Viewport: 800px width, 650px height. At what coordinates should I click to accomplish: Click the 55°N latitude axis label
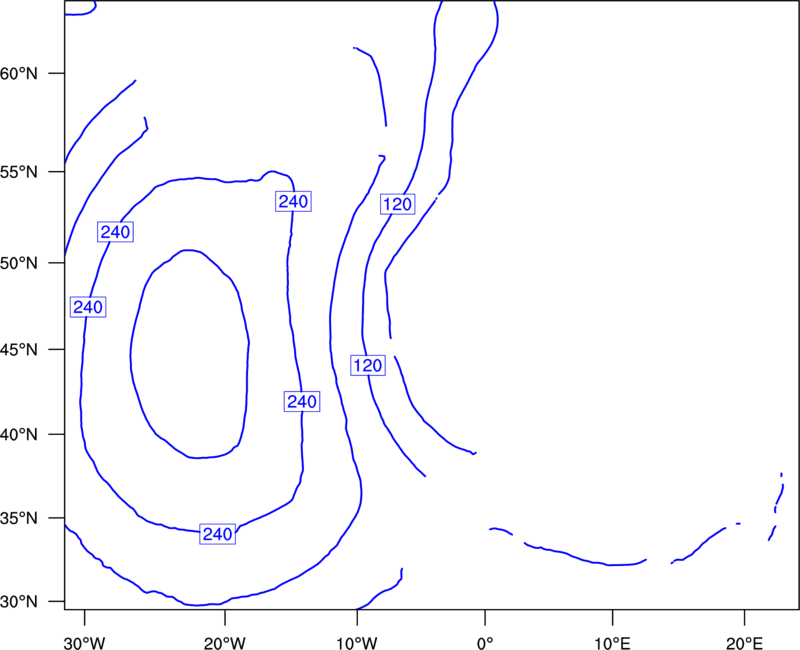[19, 171]
